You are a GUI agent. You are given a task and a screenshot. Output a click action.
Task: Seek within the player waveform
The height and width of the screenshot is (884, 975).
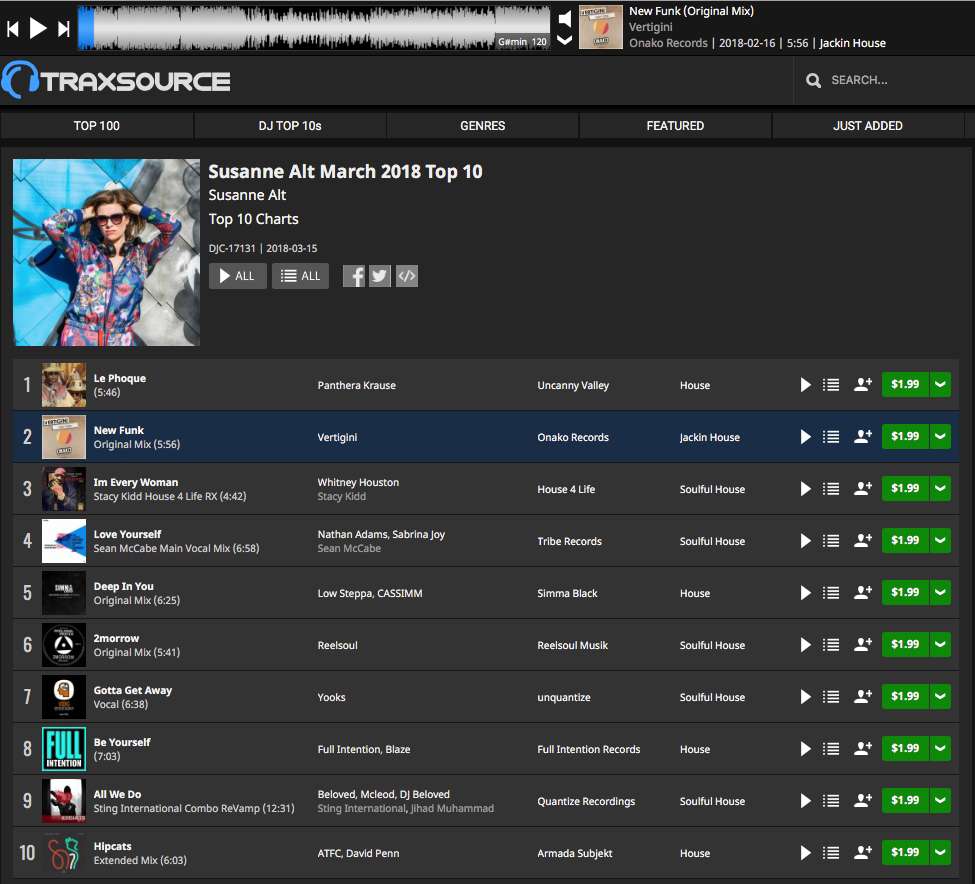tap(314, 27)
